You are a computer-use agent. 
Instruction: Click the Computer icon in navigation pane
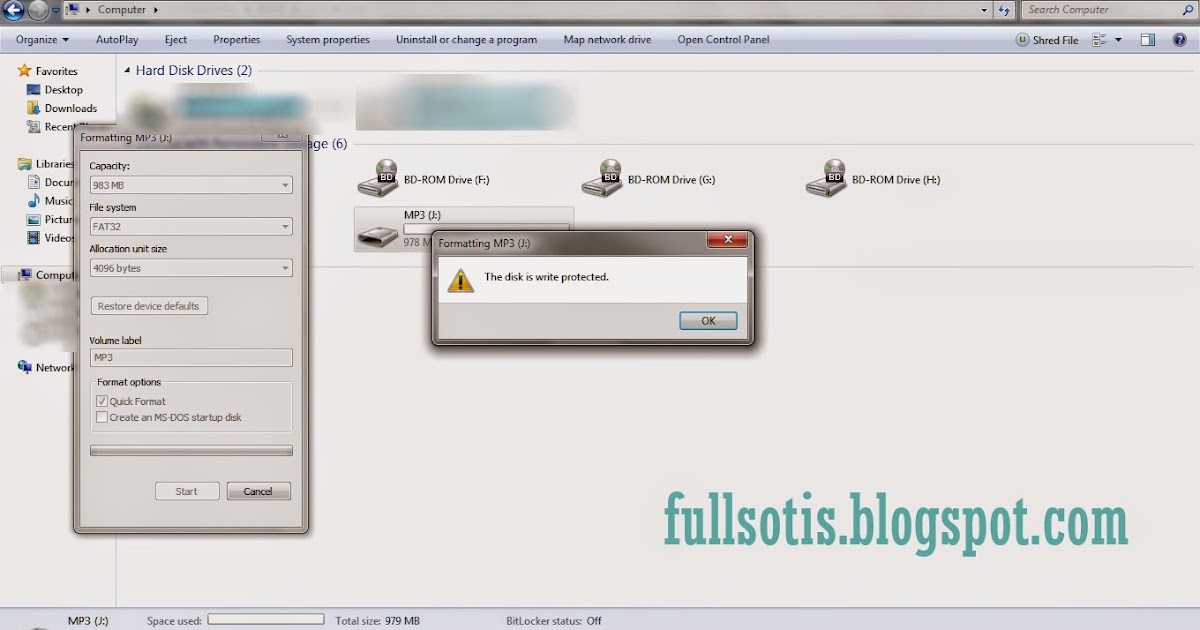25,275
